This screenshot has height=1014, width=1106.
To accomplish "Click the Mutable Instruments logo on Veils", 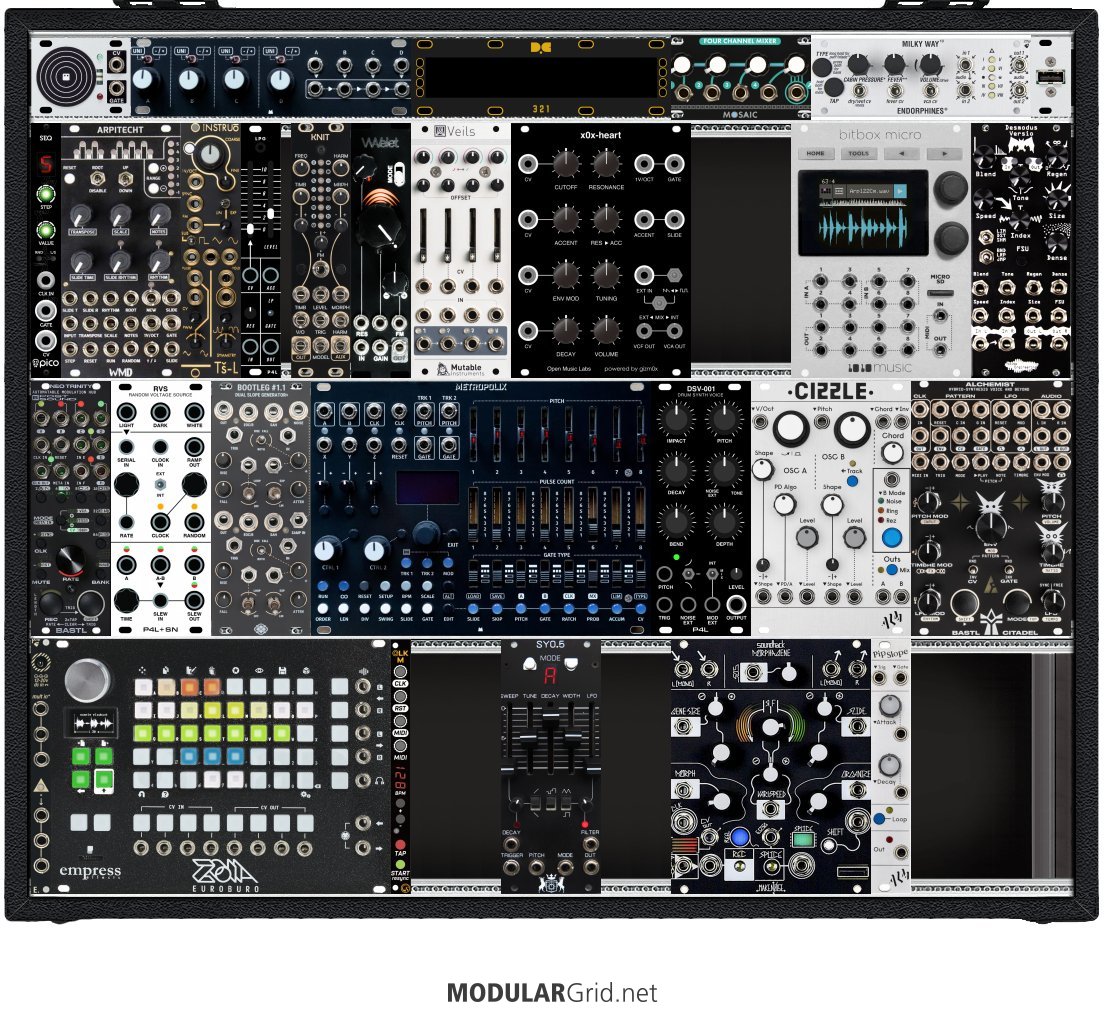I will point(459,368).
